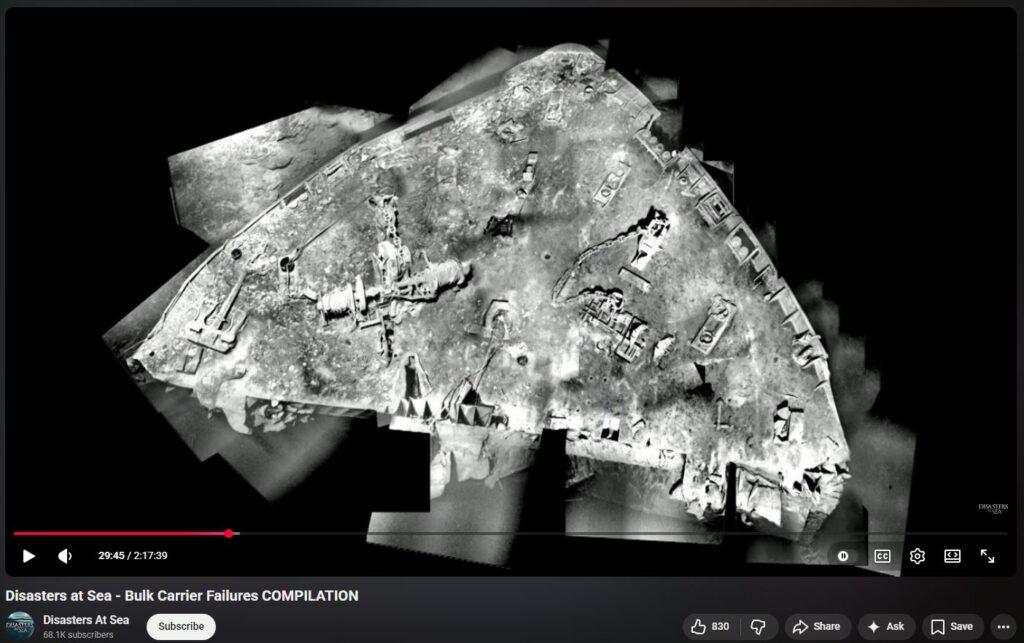Image resolution: width=1024 pixels, height=643 pixels.
Task: Open the more actions ellipsis menu
Action: 1004,627
